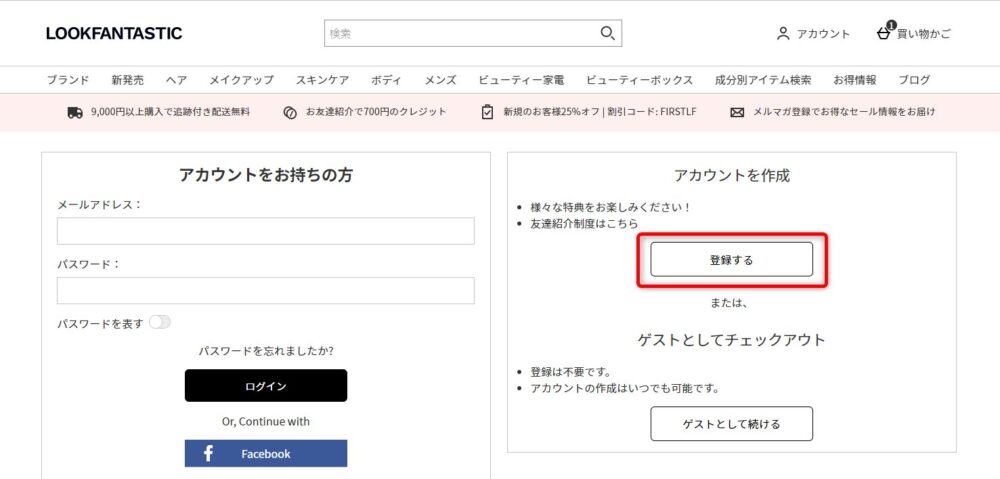Click the friend referral credit icon
The width and height of the screenshot is (1000, 479).
(x=290, y=112)
